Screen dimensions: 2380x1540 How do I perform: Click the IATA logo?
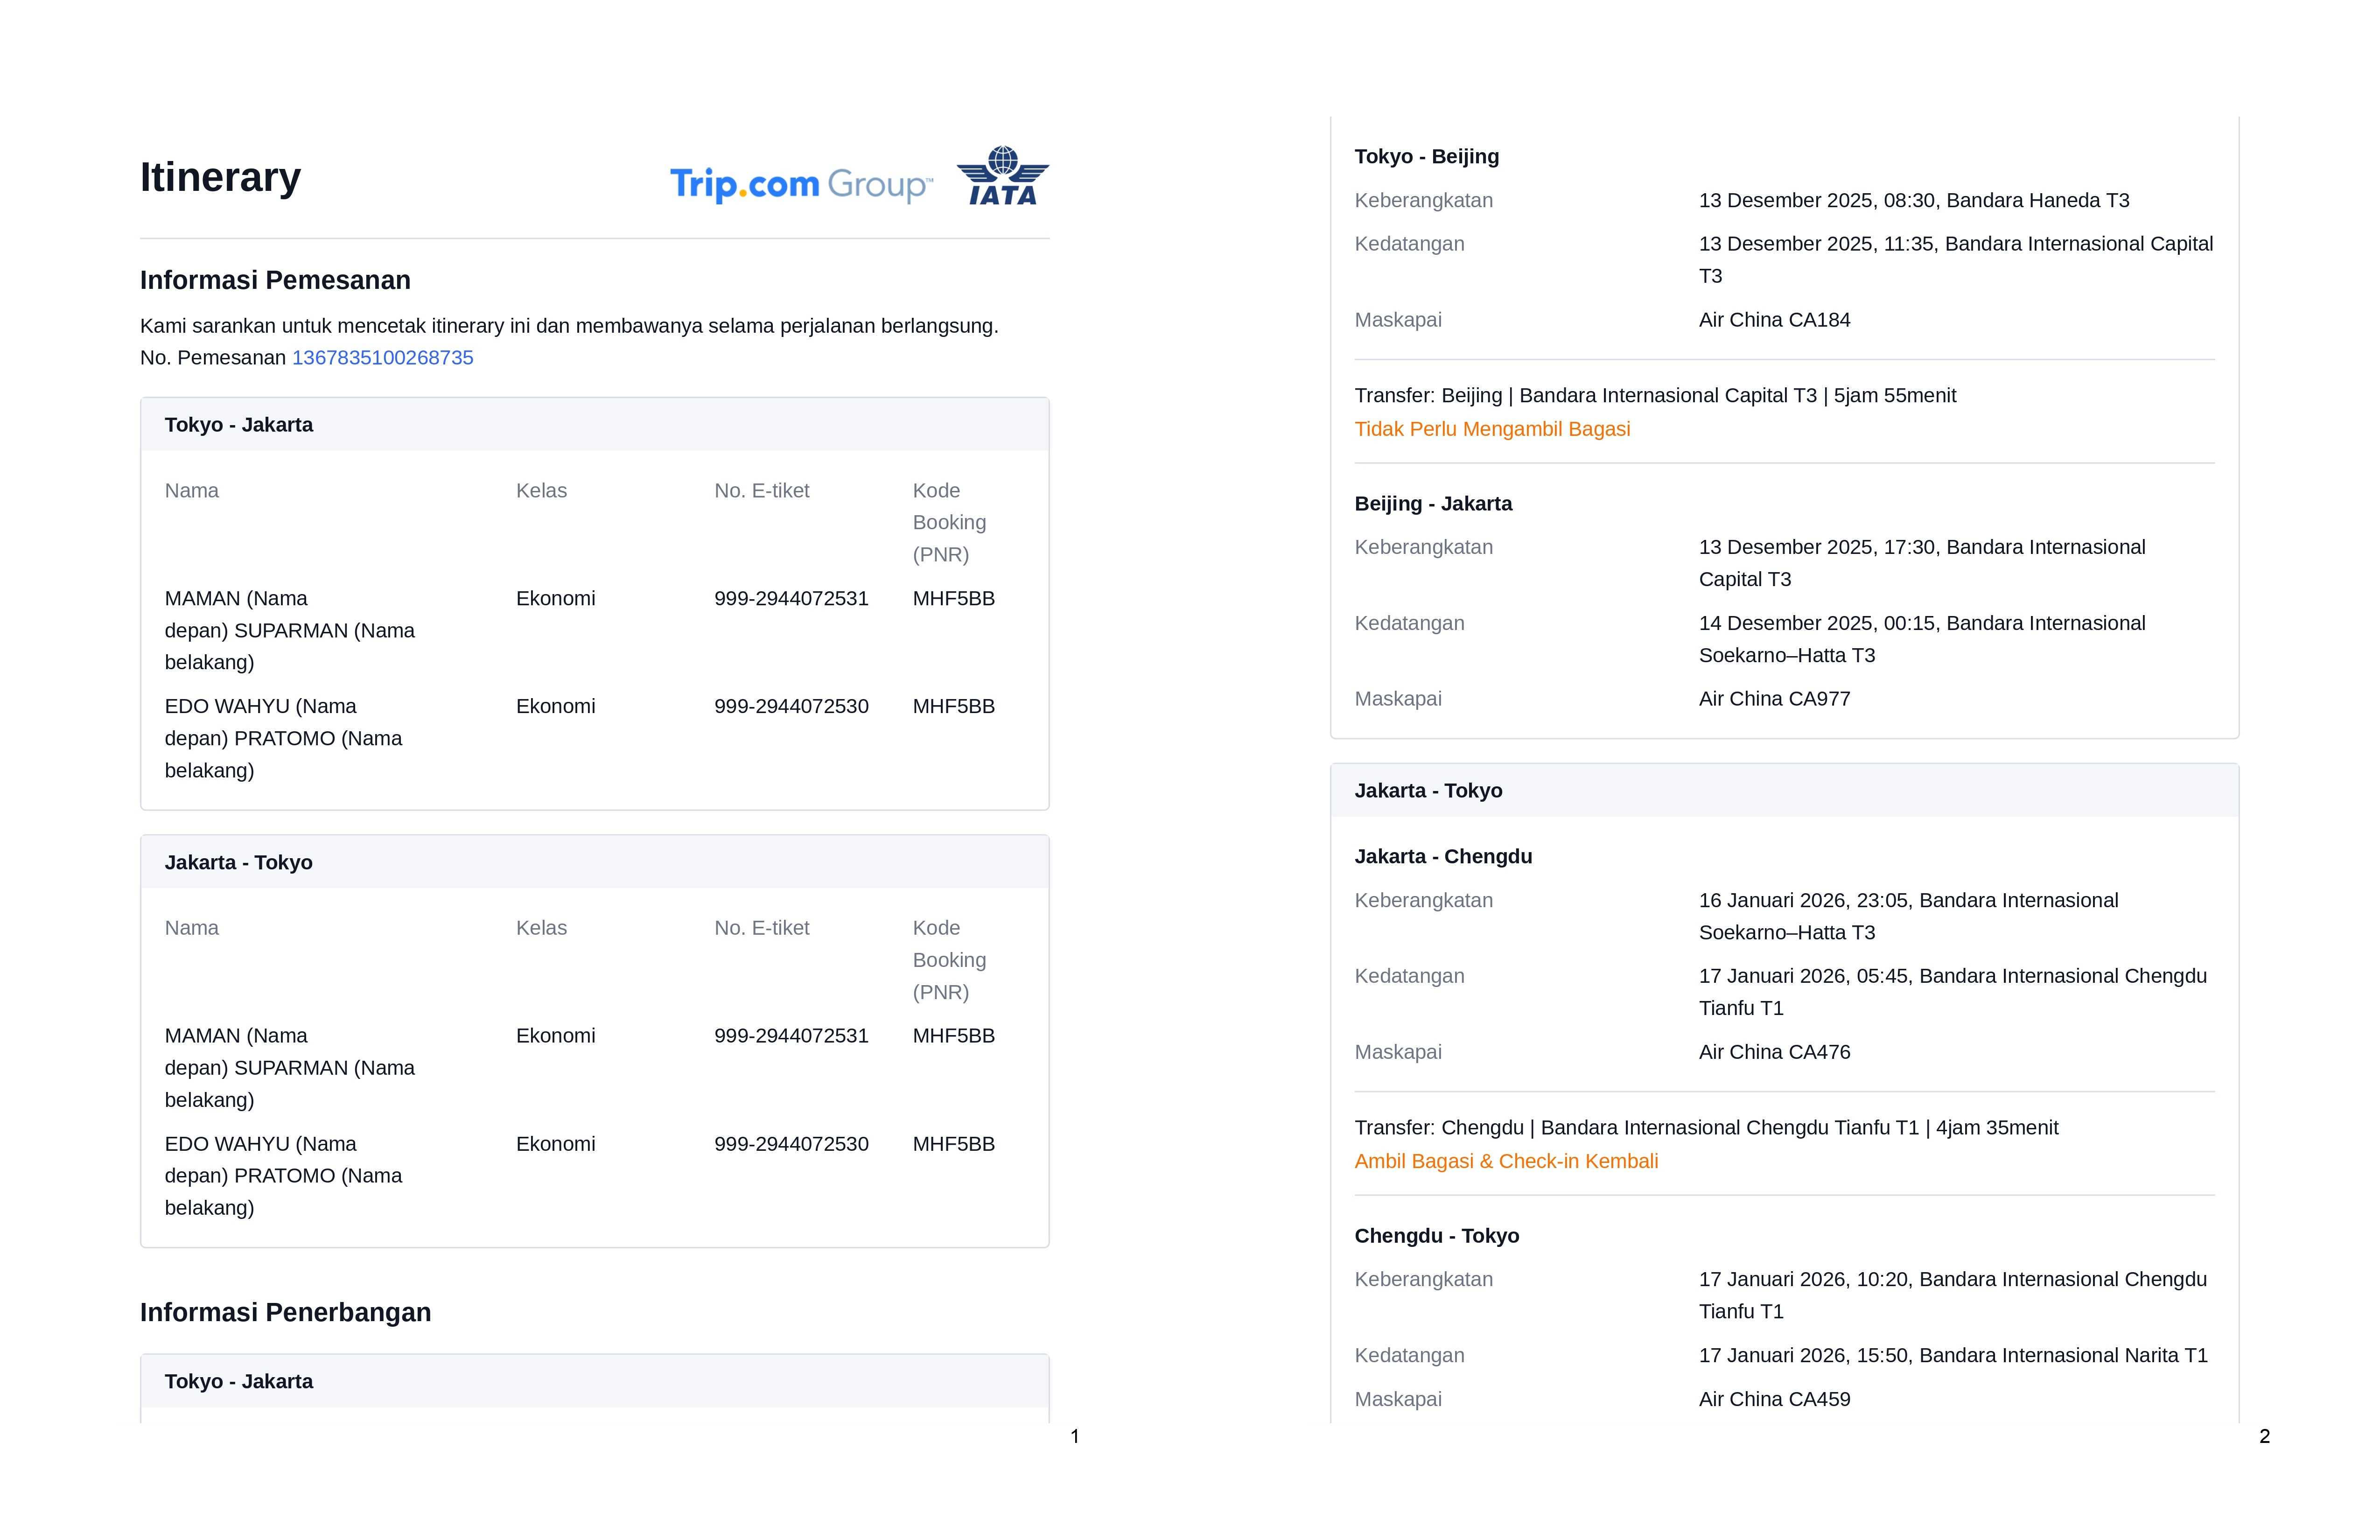[1002, 177]
